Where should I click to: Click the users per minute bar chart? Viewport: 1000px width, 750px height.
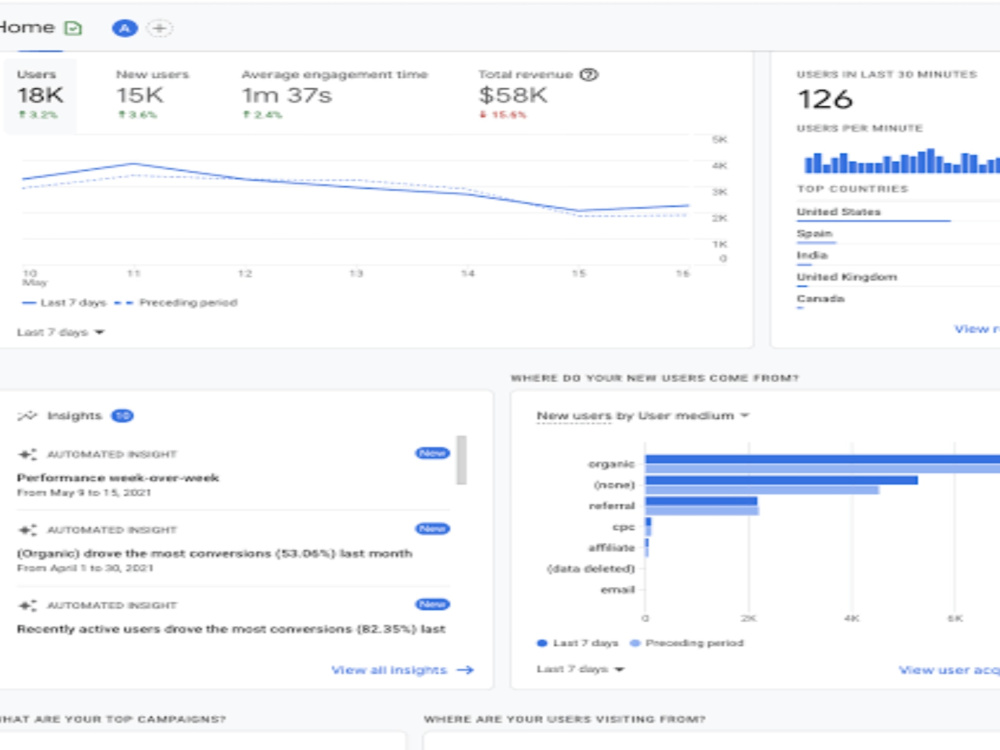(902, 161)
